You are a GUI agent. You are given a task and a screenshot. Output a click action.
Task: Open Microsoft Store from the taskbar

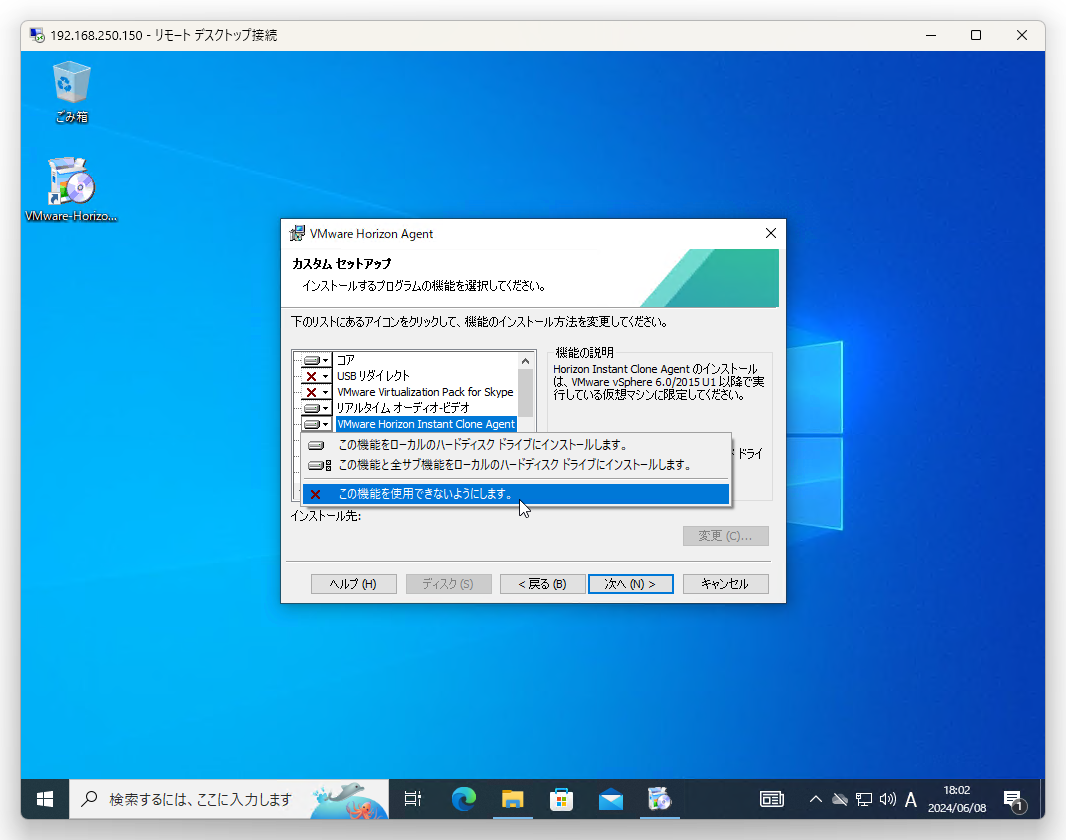(562, 799)
